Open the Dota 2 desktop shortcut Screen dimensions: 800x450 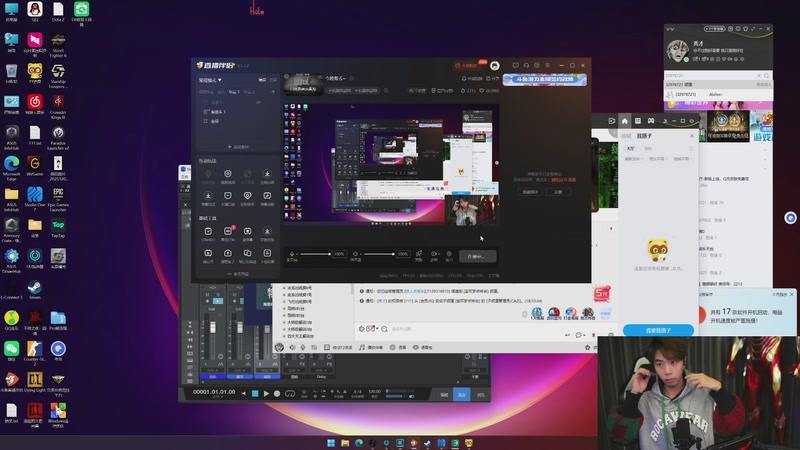point(58,11)
